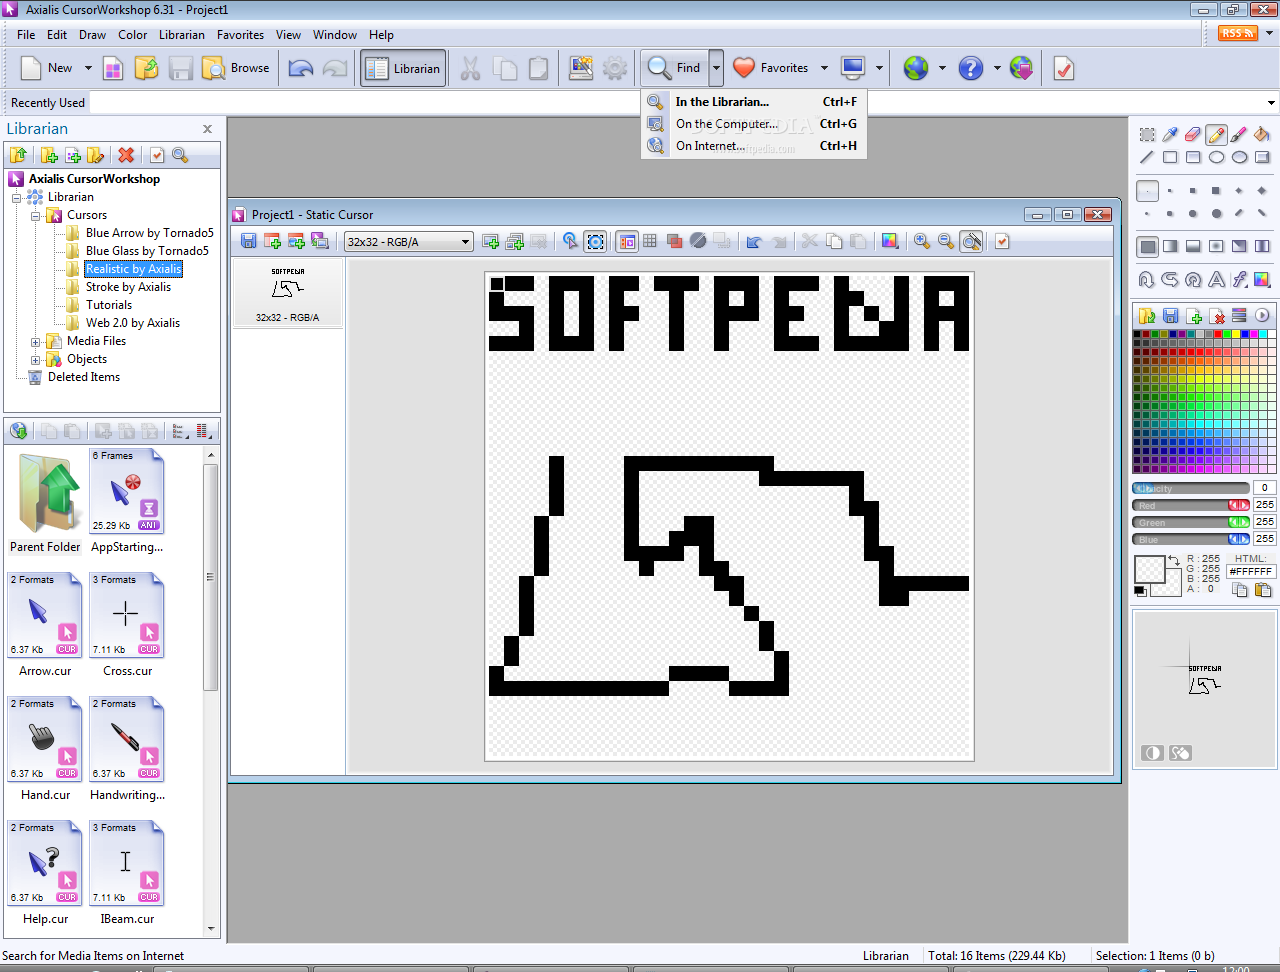
Task: Toggle the preview contrast button below preview
Action: (x=1152, y=753)
